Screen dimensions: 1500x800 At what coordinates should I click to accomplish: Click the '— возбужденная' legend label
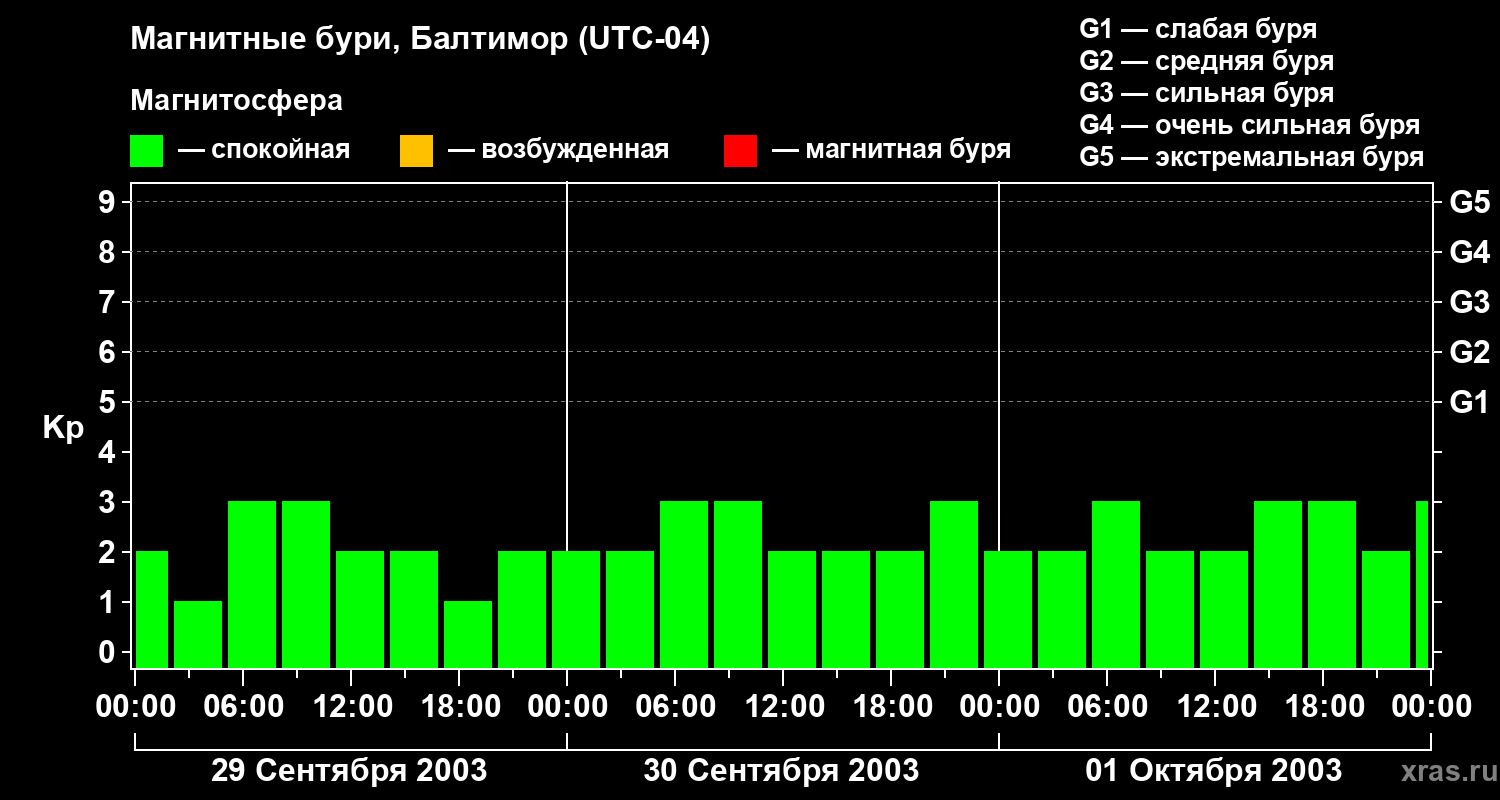click(558, 150)
